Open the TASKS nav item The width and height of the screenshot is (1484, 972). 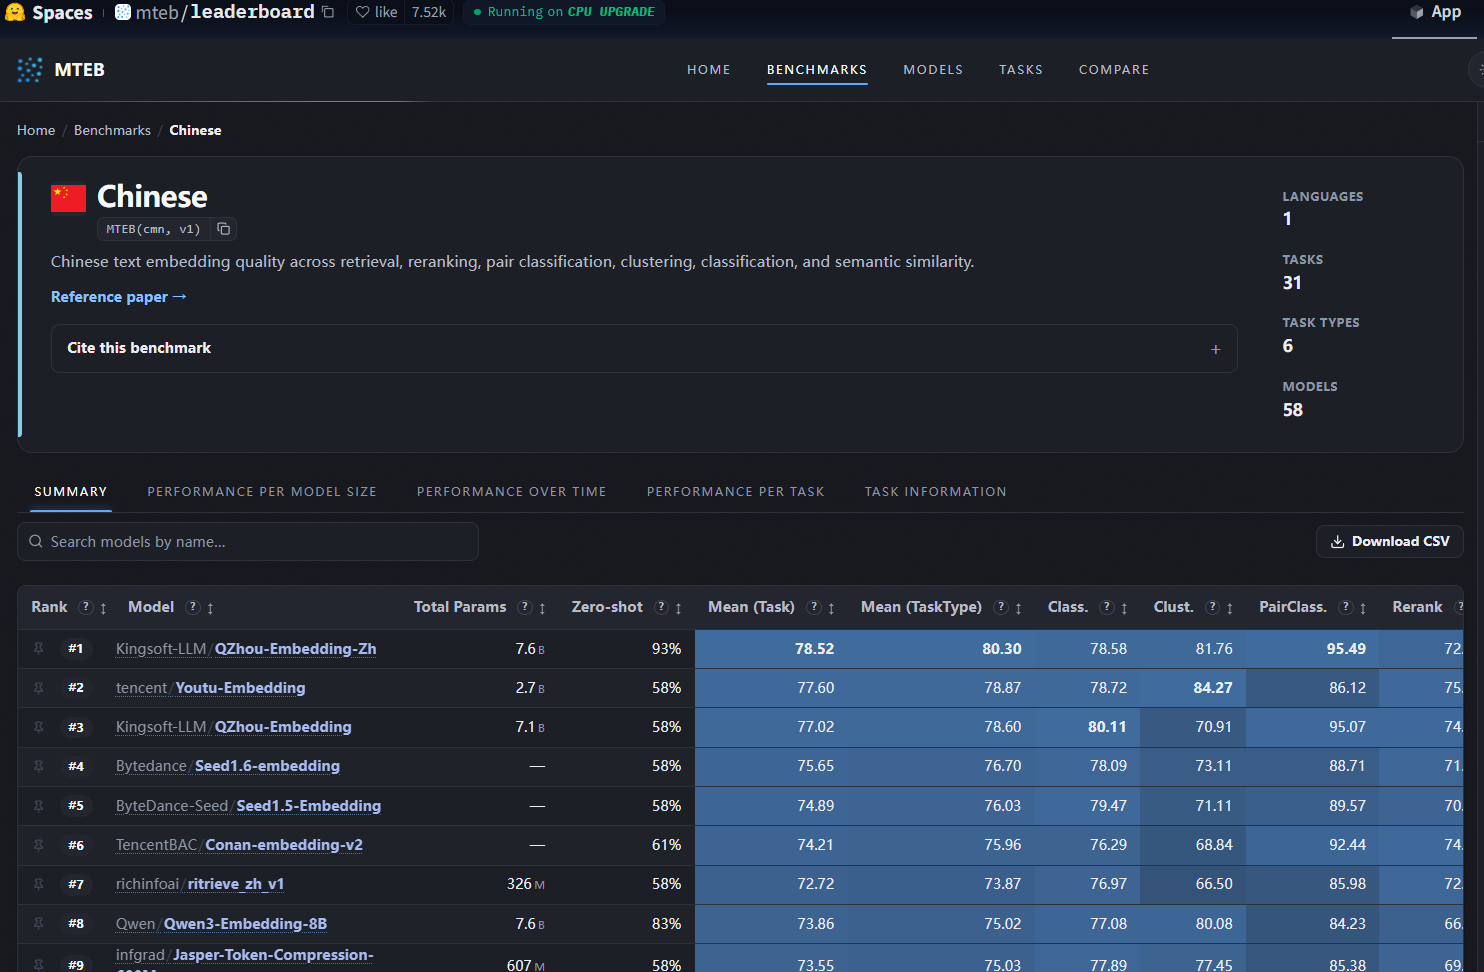[x=1021, y=70]
